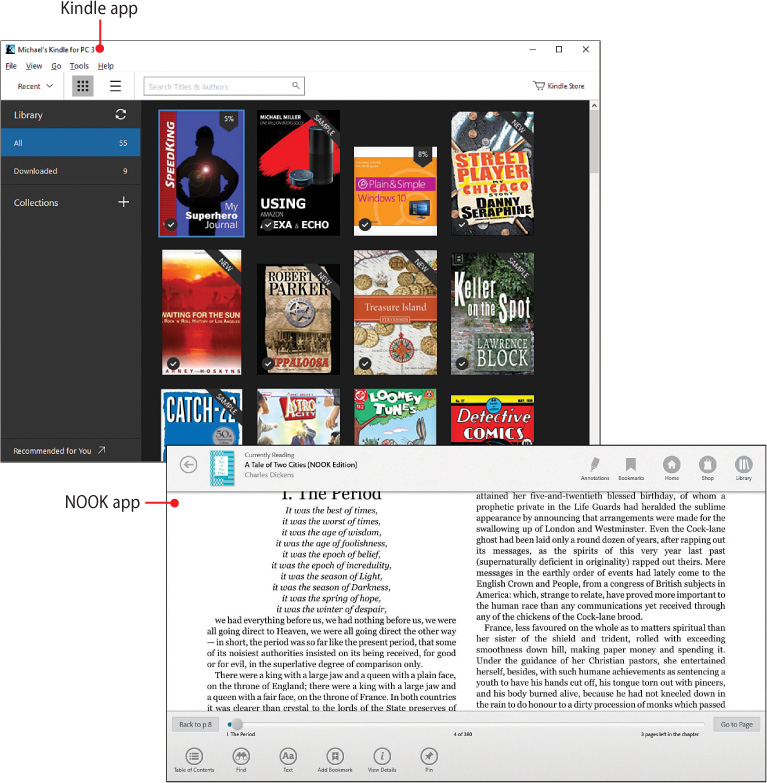The image size is (767, 783).
Task: Open the File menu
Action: [x=11, y=66]
